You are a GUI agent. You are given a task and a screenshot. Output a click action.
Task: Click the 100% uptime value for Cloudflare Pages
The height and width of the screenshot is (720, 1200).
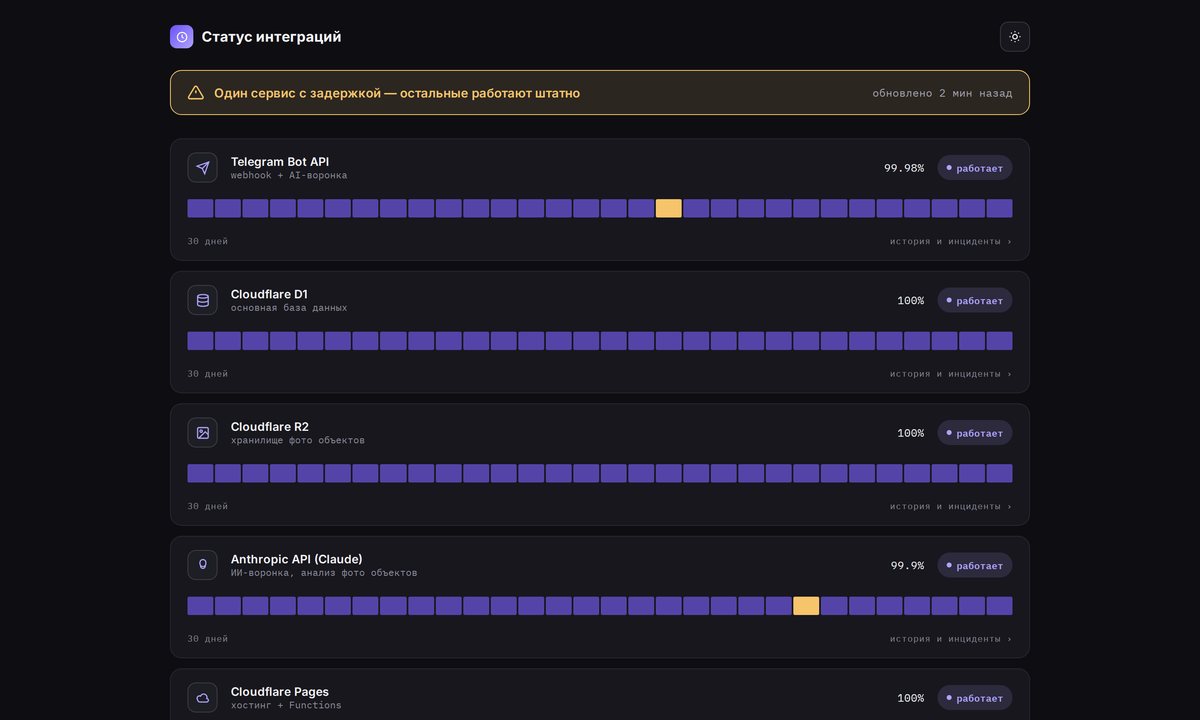910,698
